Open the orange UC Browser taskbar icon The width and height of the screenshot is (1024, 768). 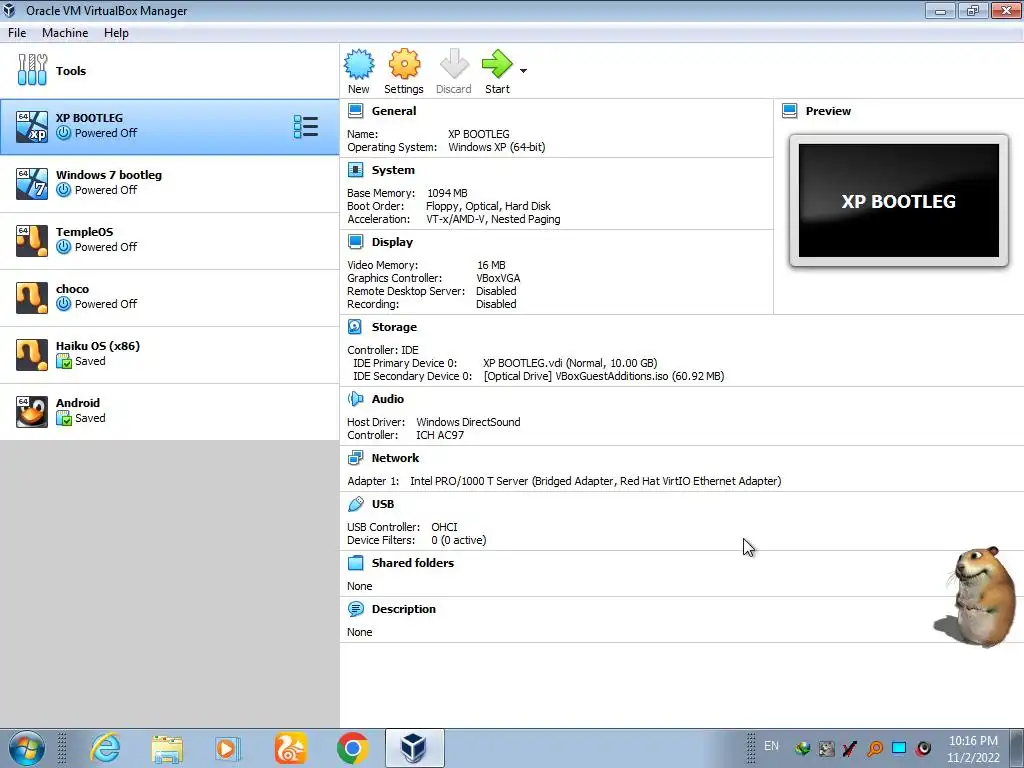pyautogui.click(x=291, y=748)
